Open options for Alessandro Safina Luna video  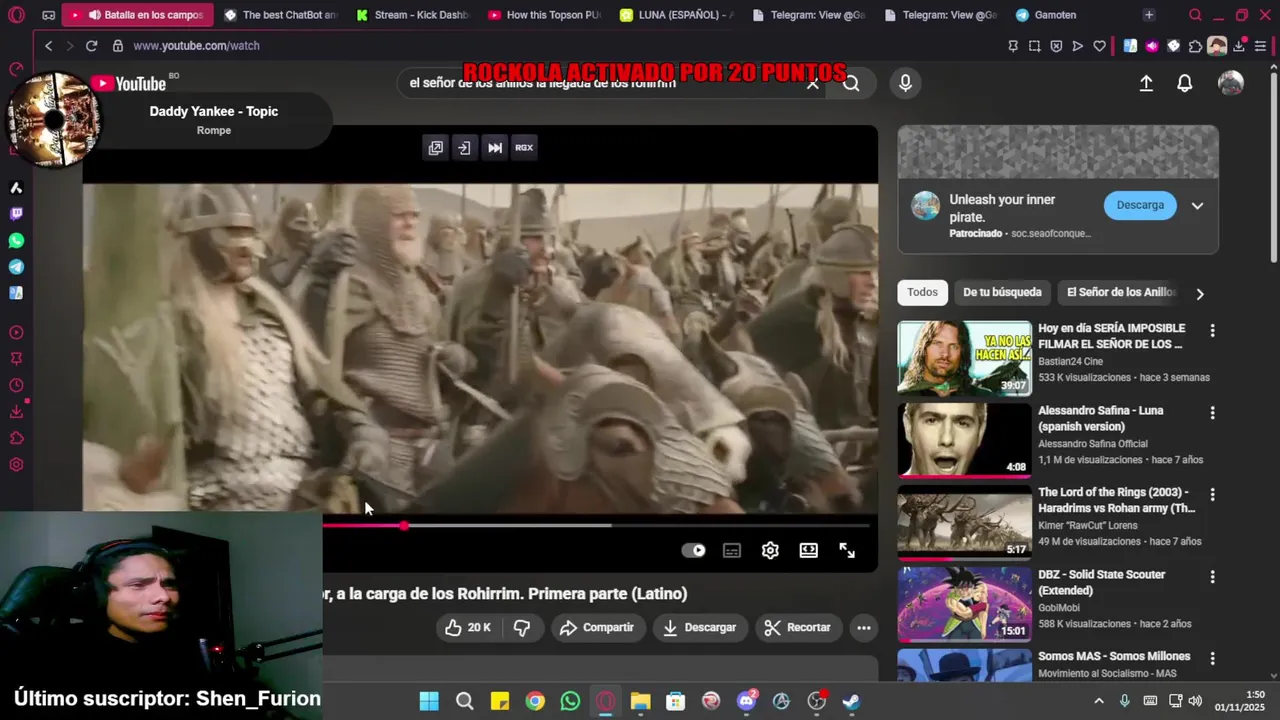coord(1212,412)
